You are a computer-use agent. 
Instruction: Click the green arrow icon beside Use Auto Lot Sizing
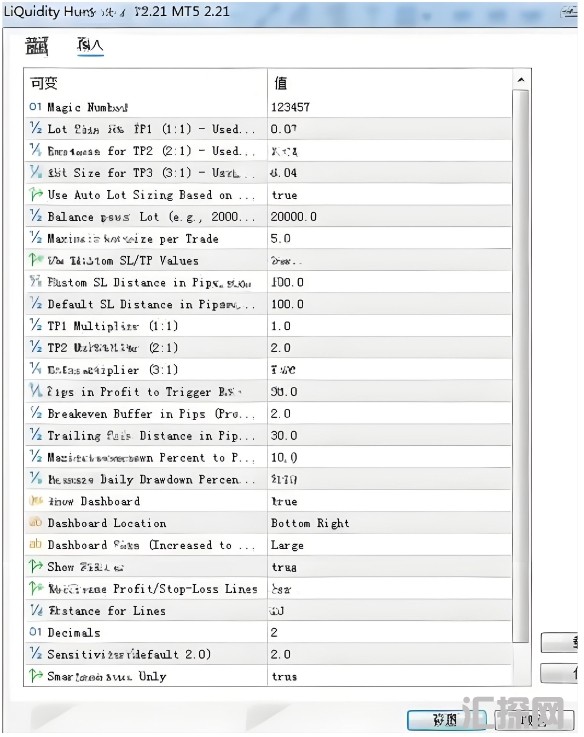[36, 194]
